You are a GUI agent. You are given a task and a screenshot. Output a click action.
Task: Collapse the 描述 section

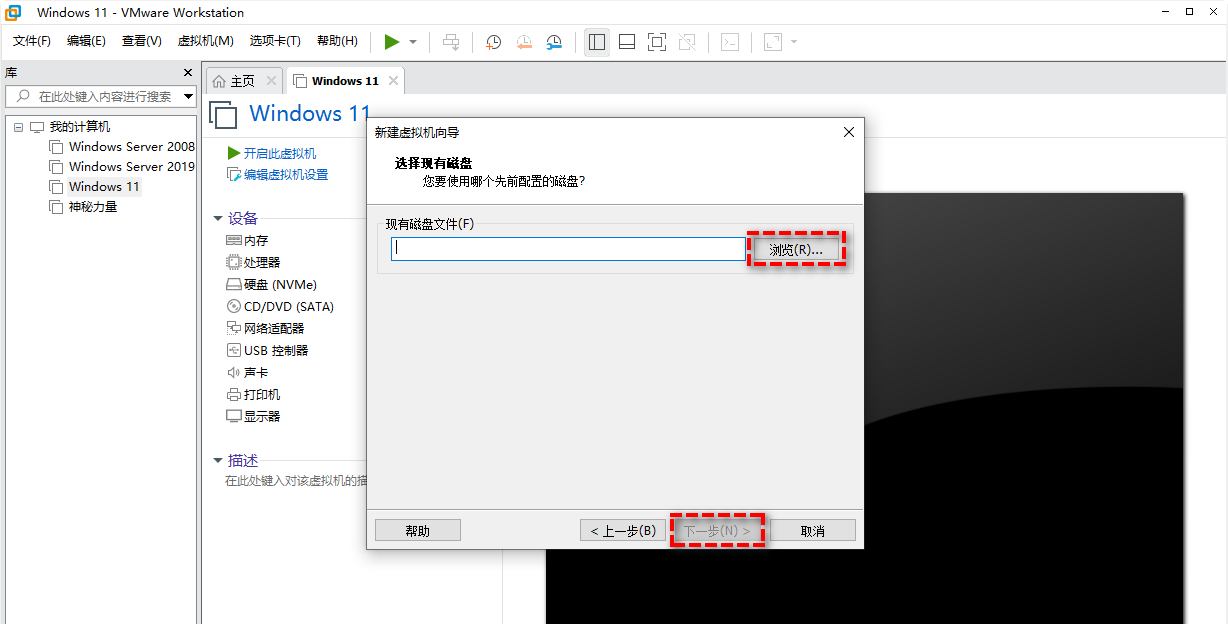[219, 460]
